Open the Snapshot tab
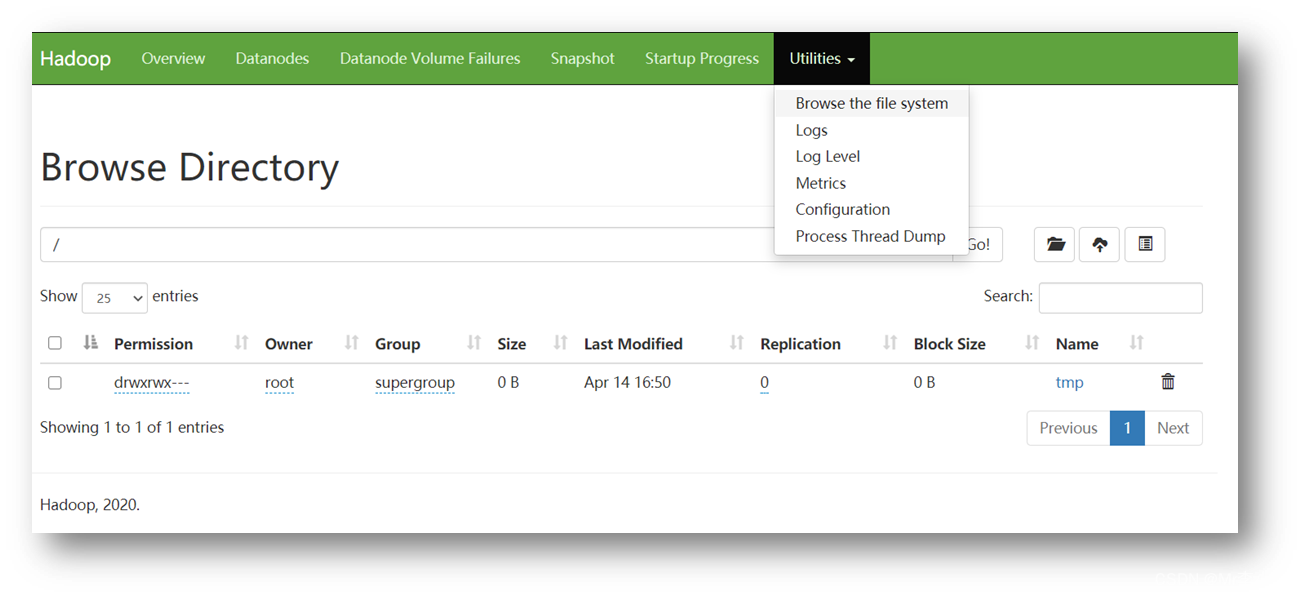 point(582,59)
